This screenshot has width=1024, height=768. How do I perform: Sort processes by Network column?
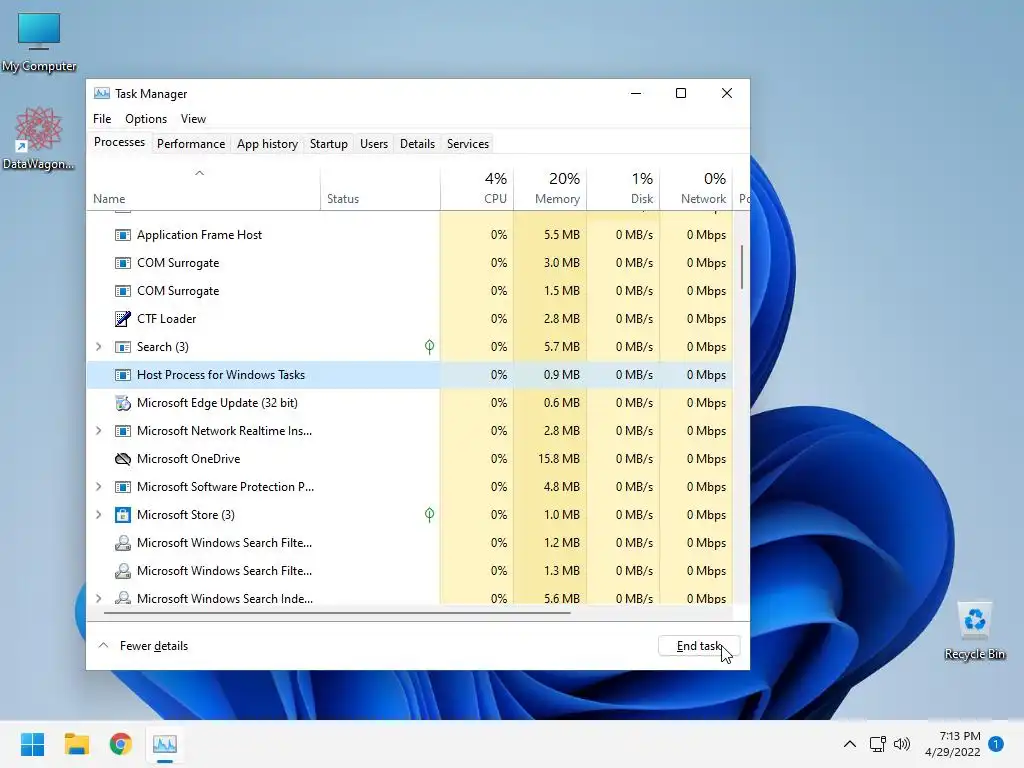pyautogui.click(x=696, y=189)
